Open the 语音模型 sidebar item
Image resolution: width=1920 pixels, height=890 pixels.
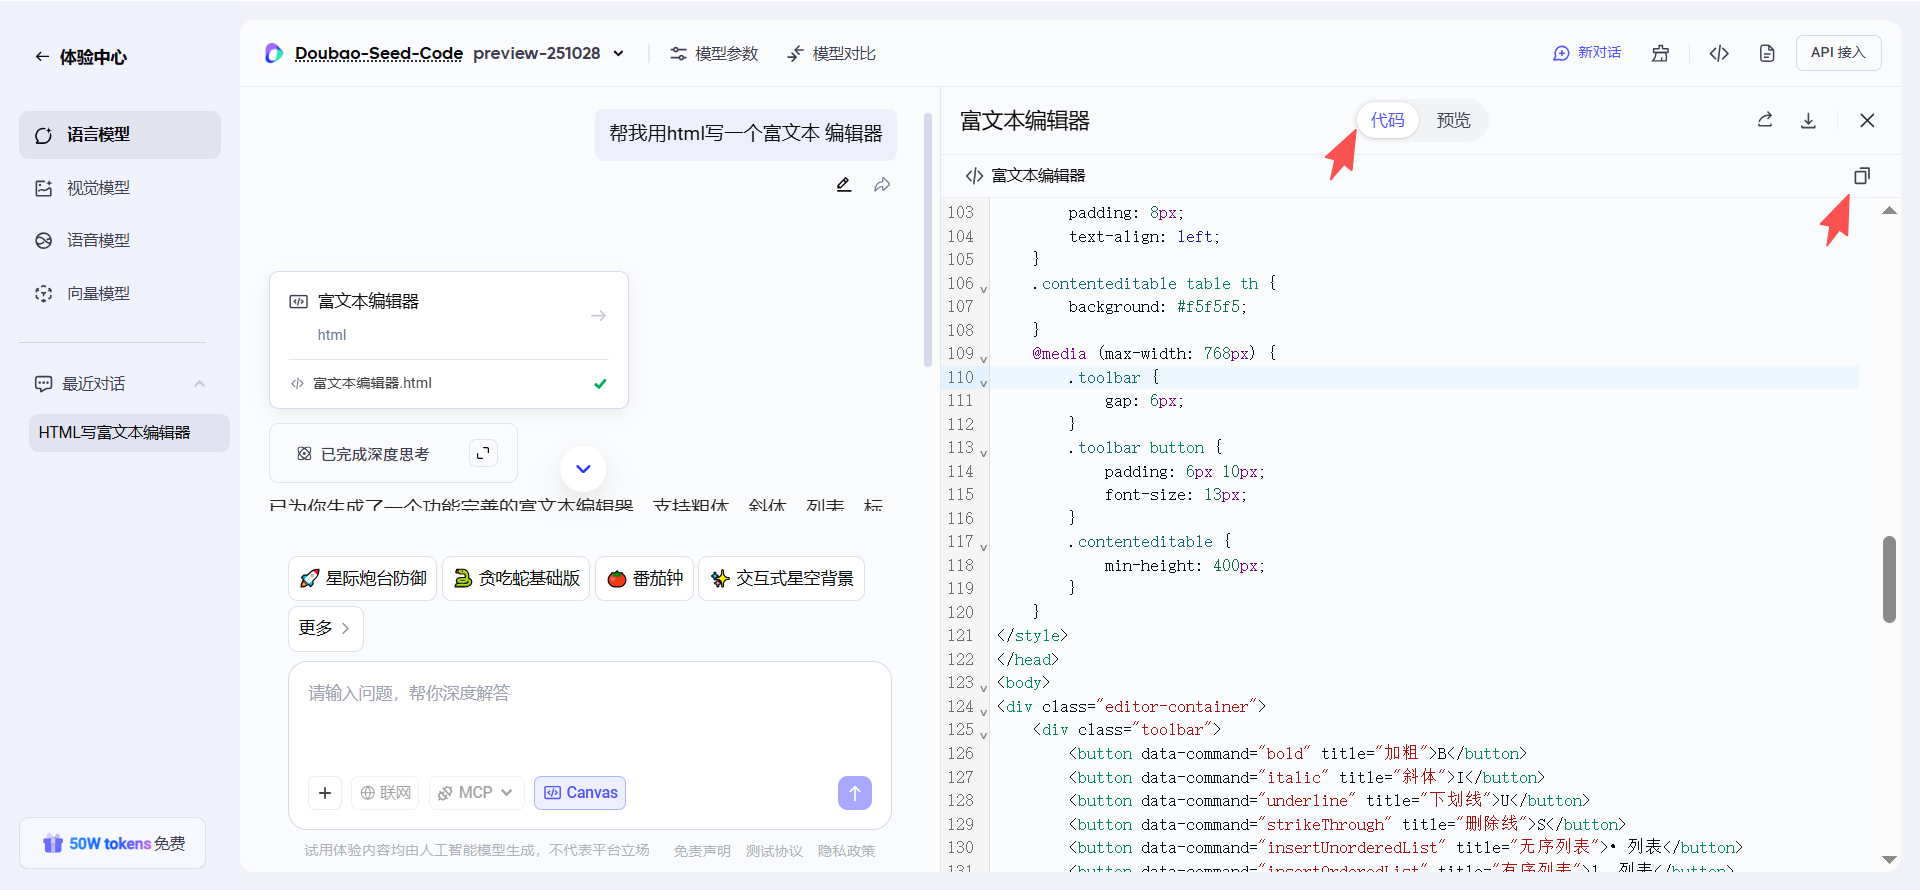click(x=120, y=241)
